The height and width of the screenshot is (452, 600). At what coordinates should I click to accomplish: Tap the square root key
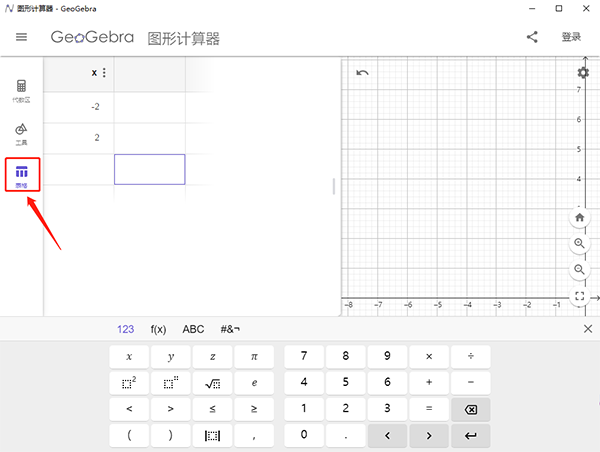pyautogui.click(x=212, y=383)
